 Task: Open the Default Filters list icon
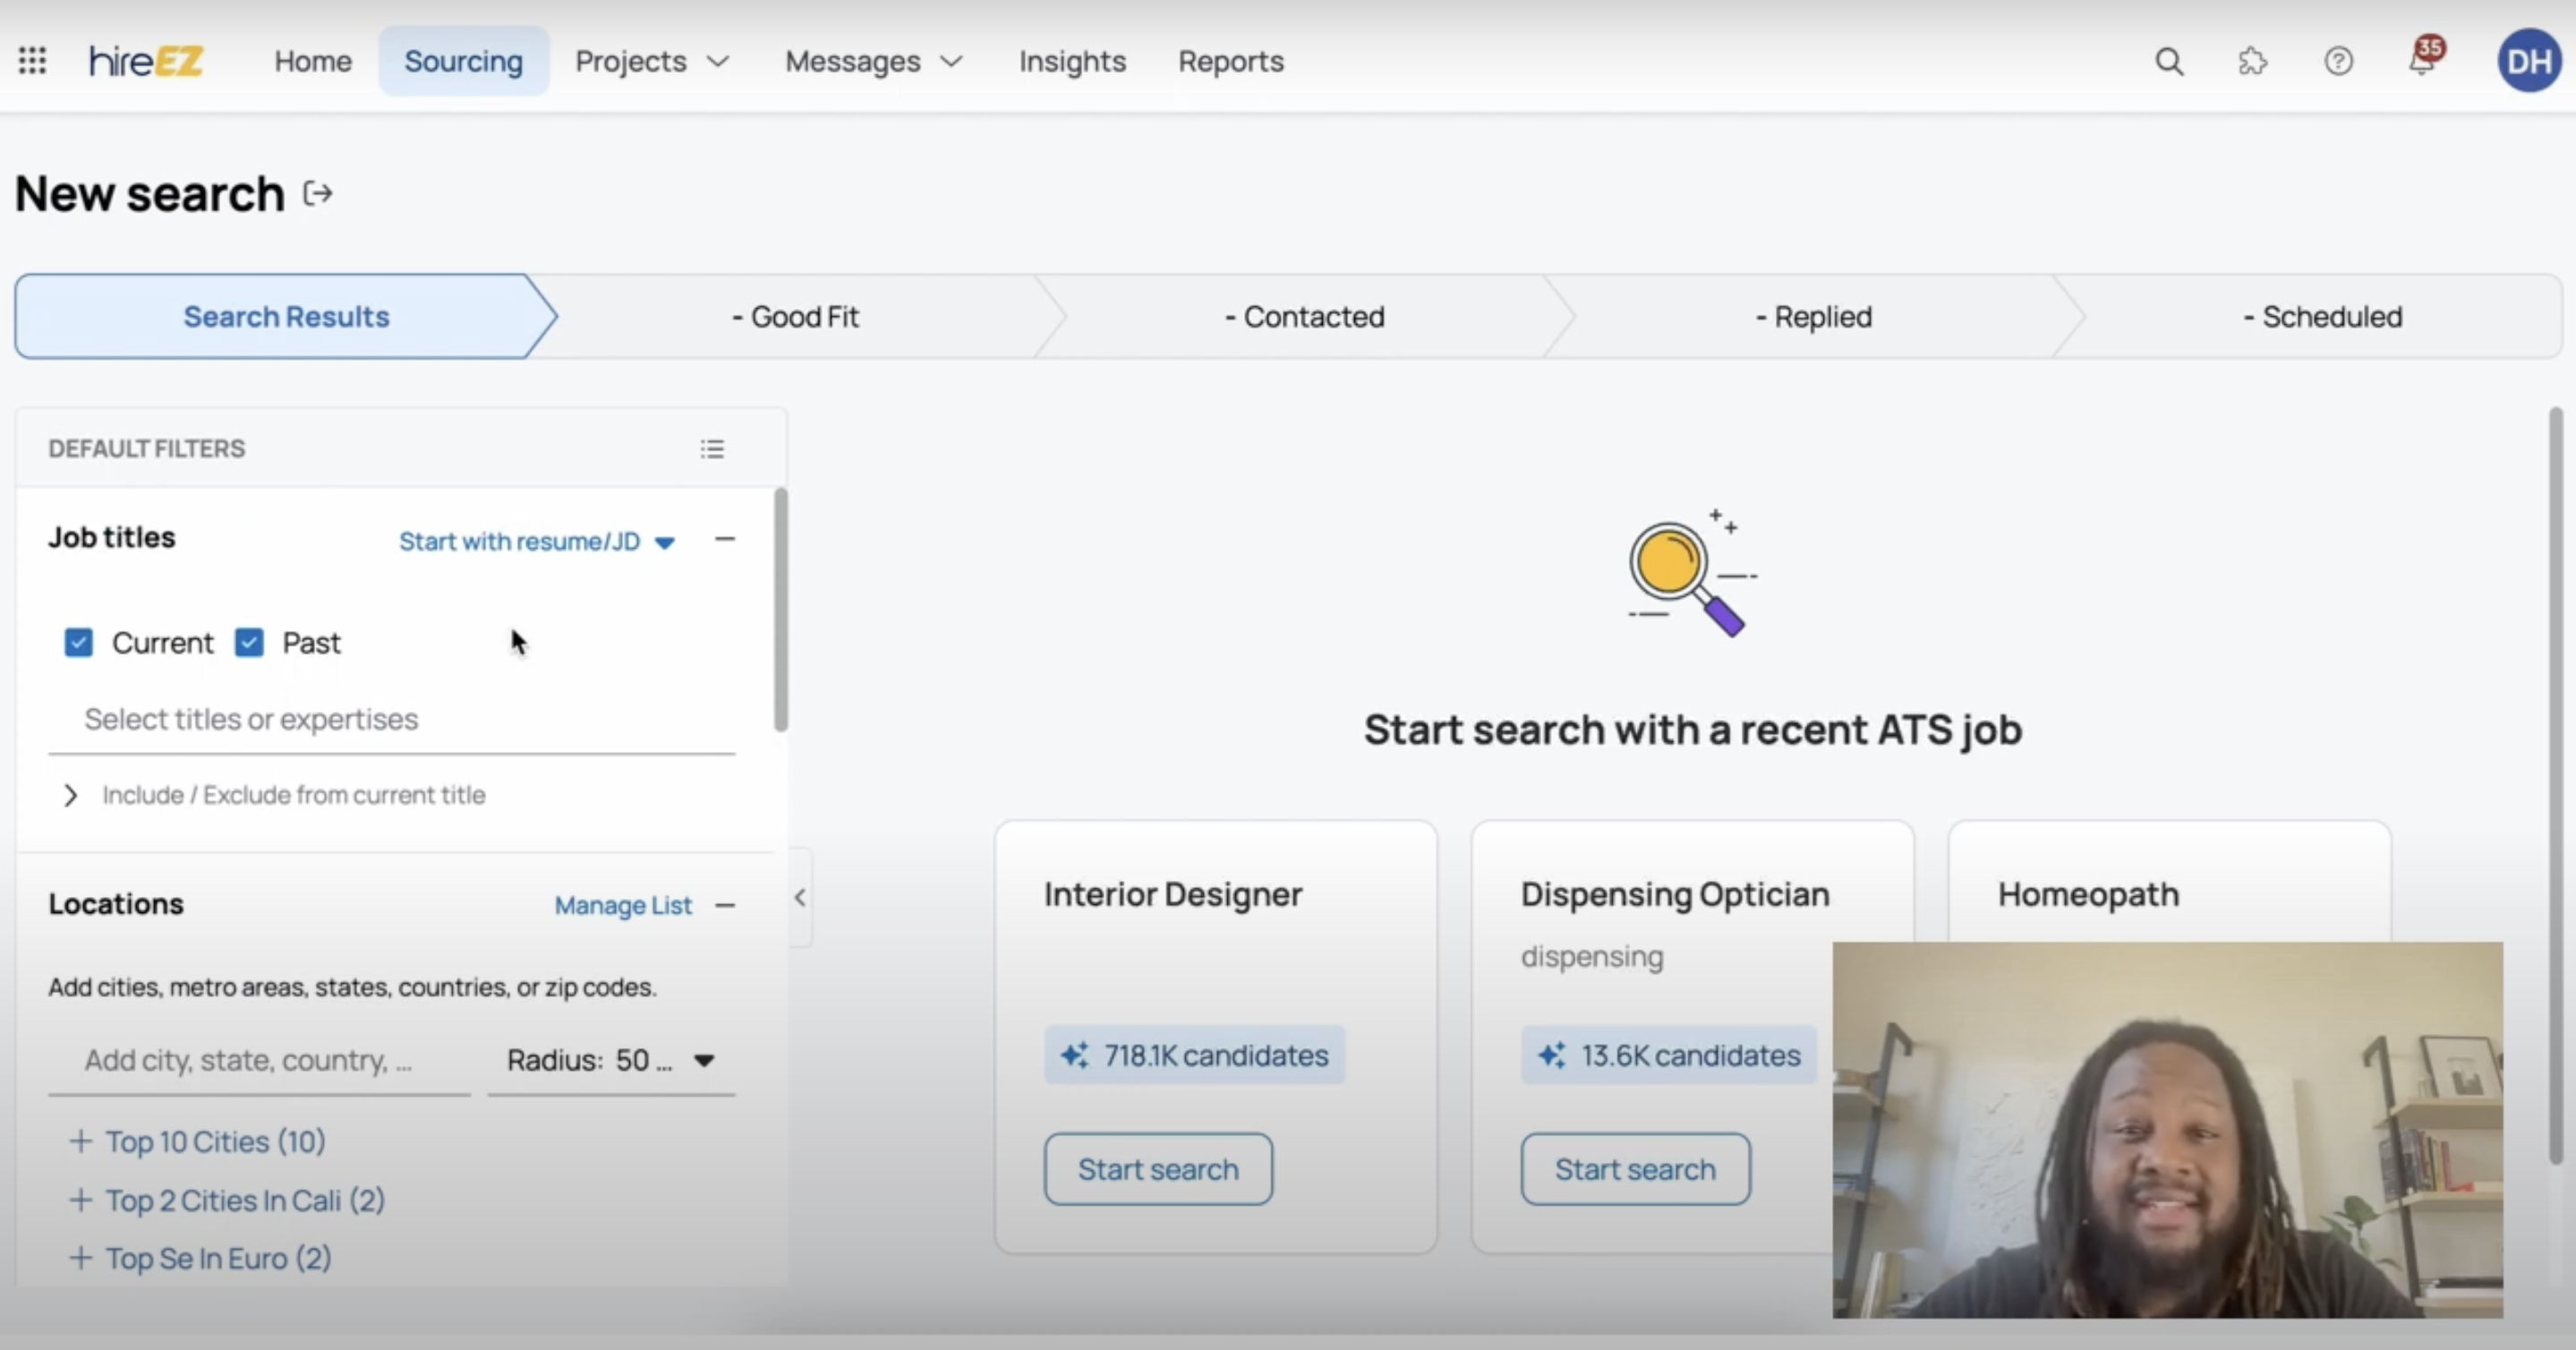point(712,449)
